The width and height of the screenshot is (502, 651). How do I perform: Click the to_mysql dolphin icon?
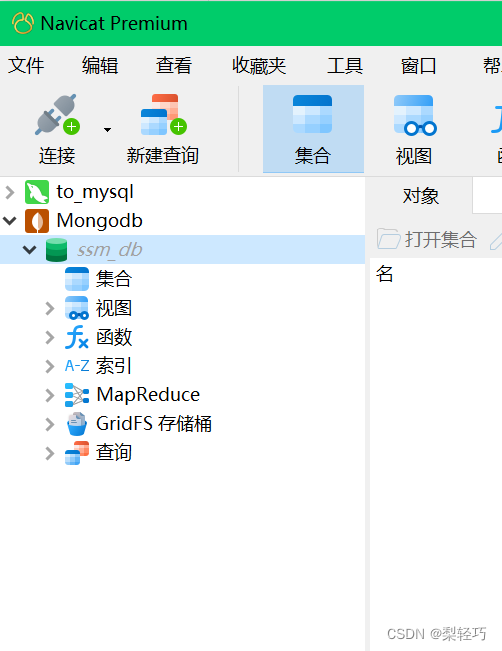click(37, 192)
